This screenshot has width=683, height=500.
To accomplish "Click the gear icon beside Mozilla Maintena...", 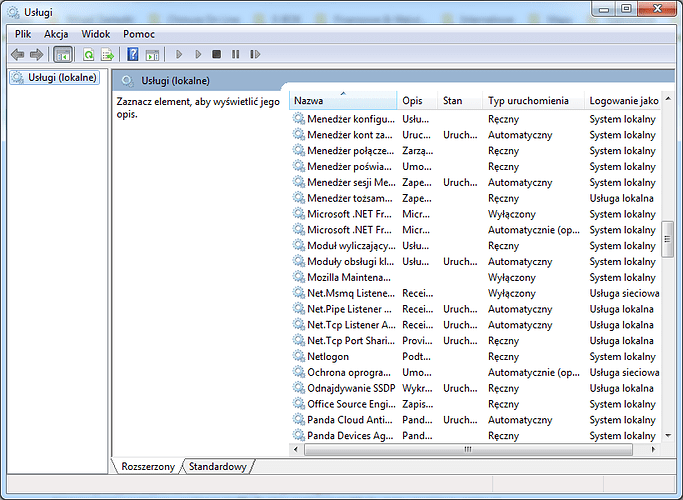I will click(298, 277).
